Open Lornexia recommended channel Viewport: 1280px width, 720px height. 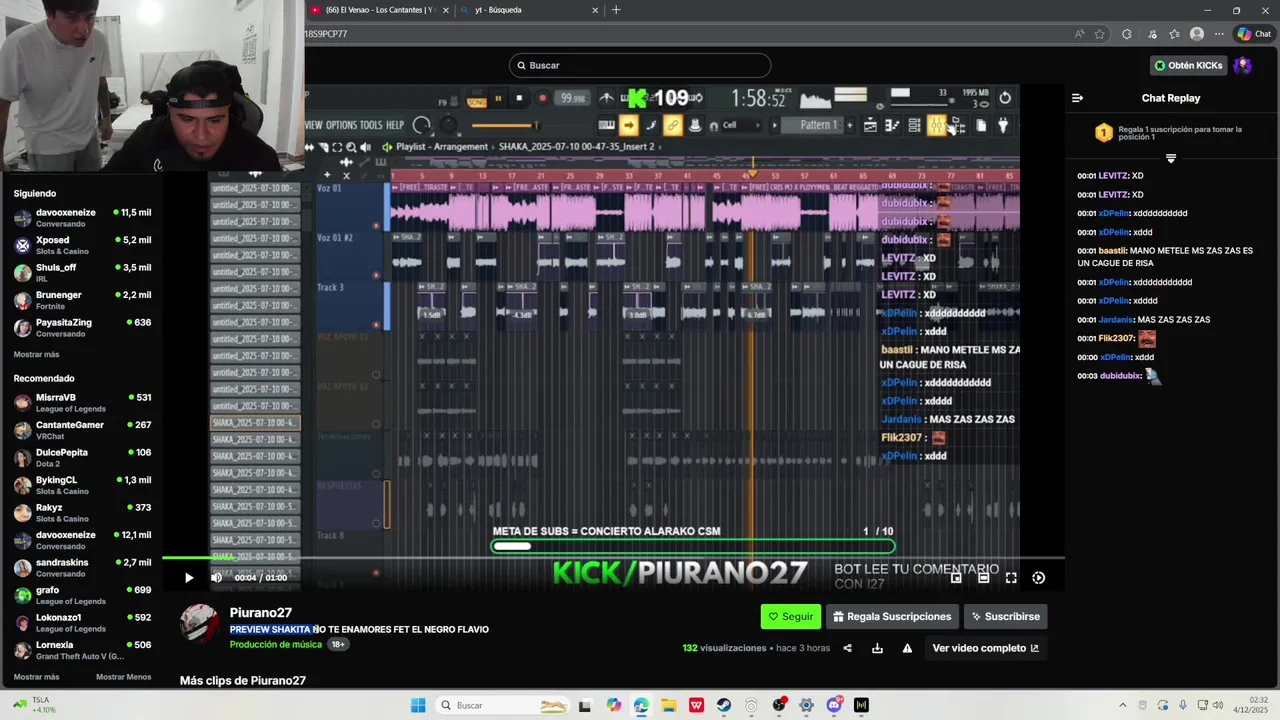tap(82, 650)
